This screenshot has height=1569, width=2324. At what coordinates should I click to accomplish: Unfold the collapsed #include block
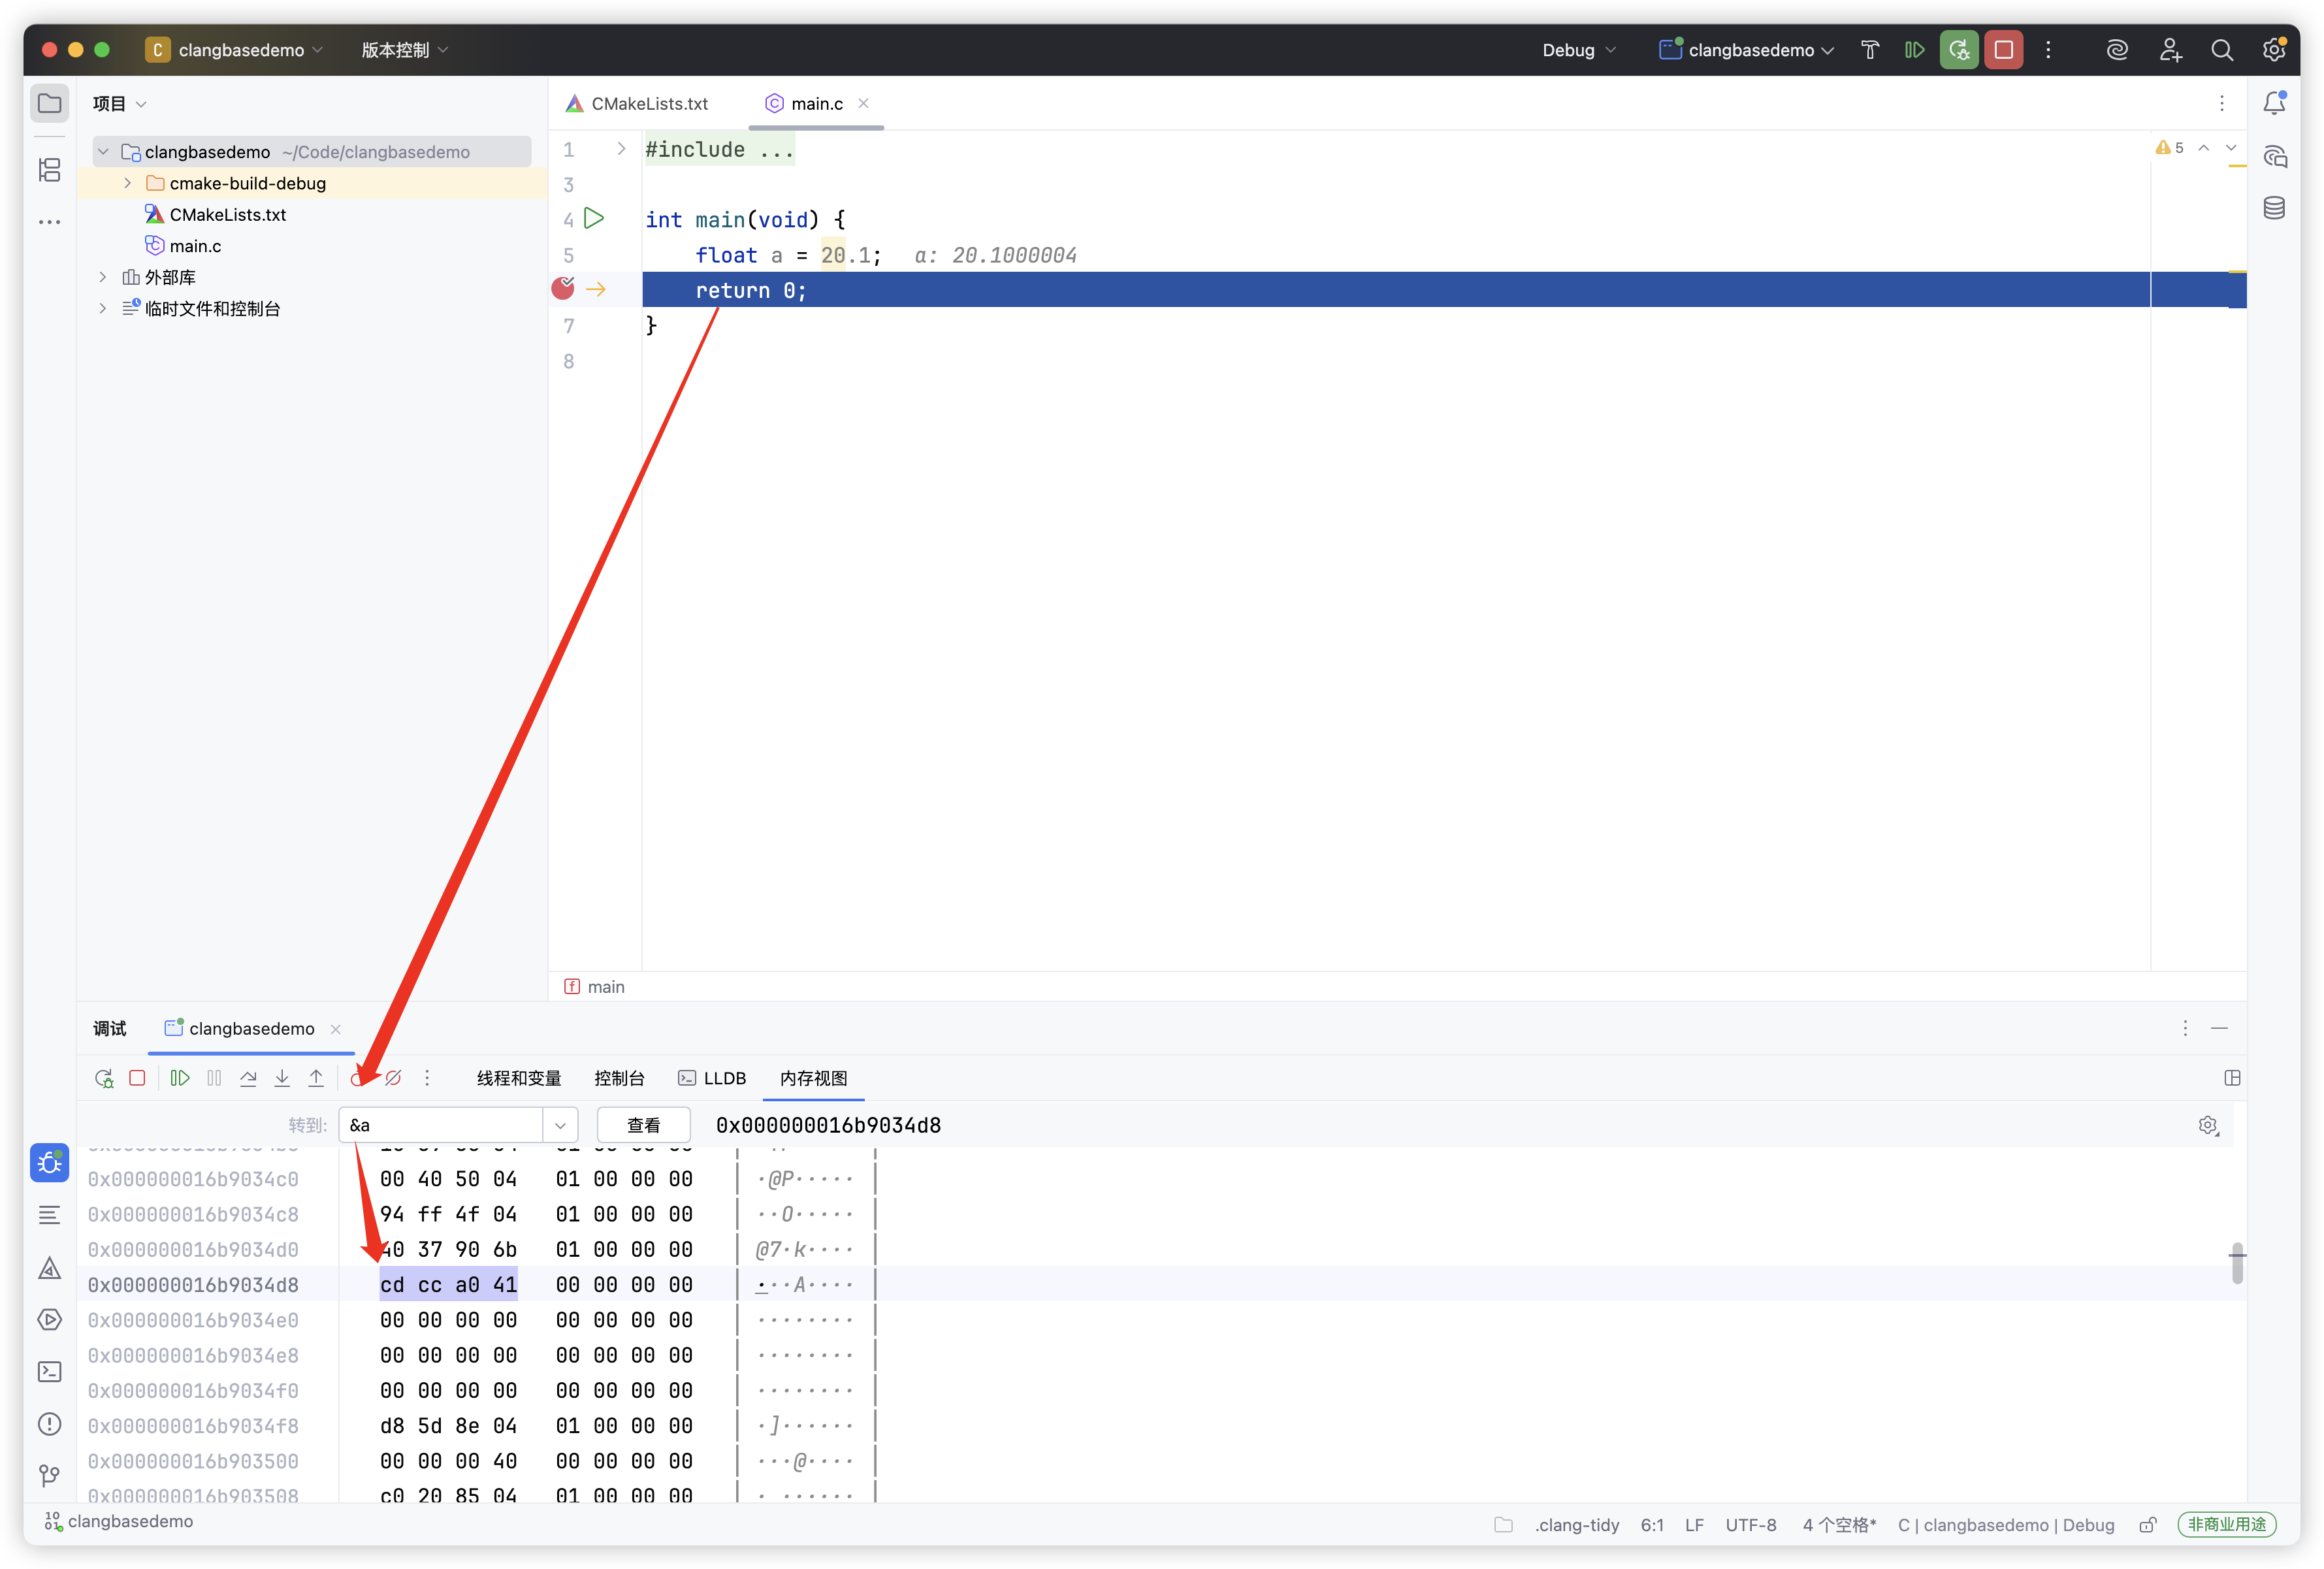pyautogui.click(x=621, y=149)
